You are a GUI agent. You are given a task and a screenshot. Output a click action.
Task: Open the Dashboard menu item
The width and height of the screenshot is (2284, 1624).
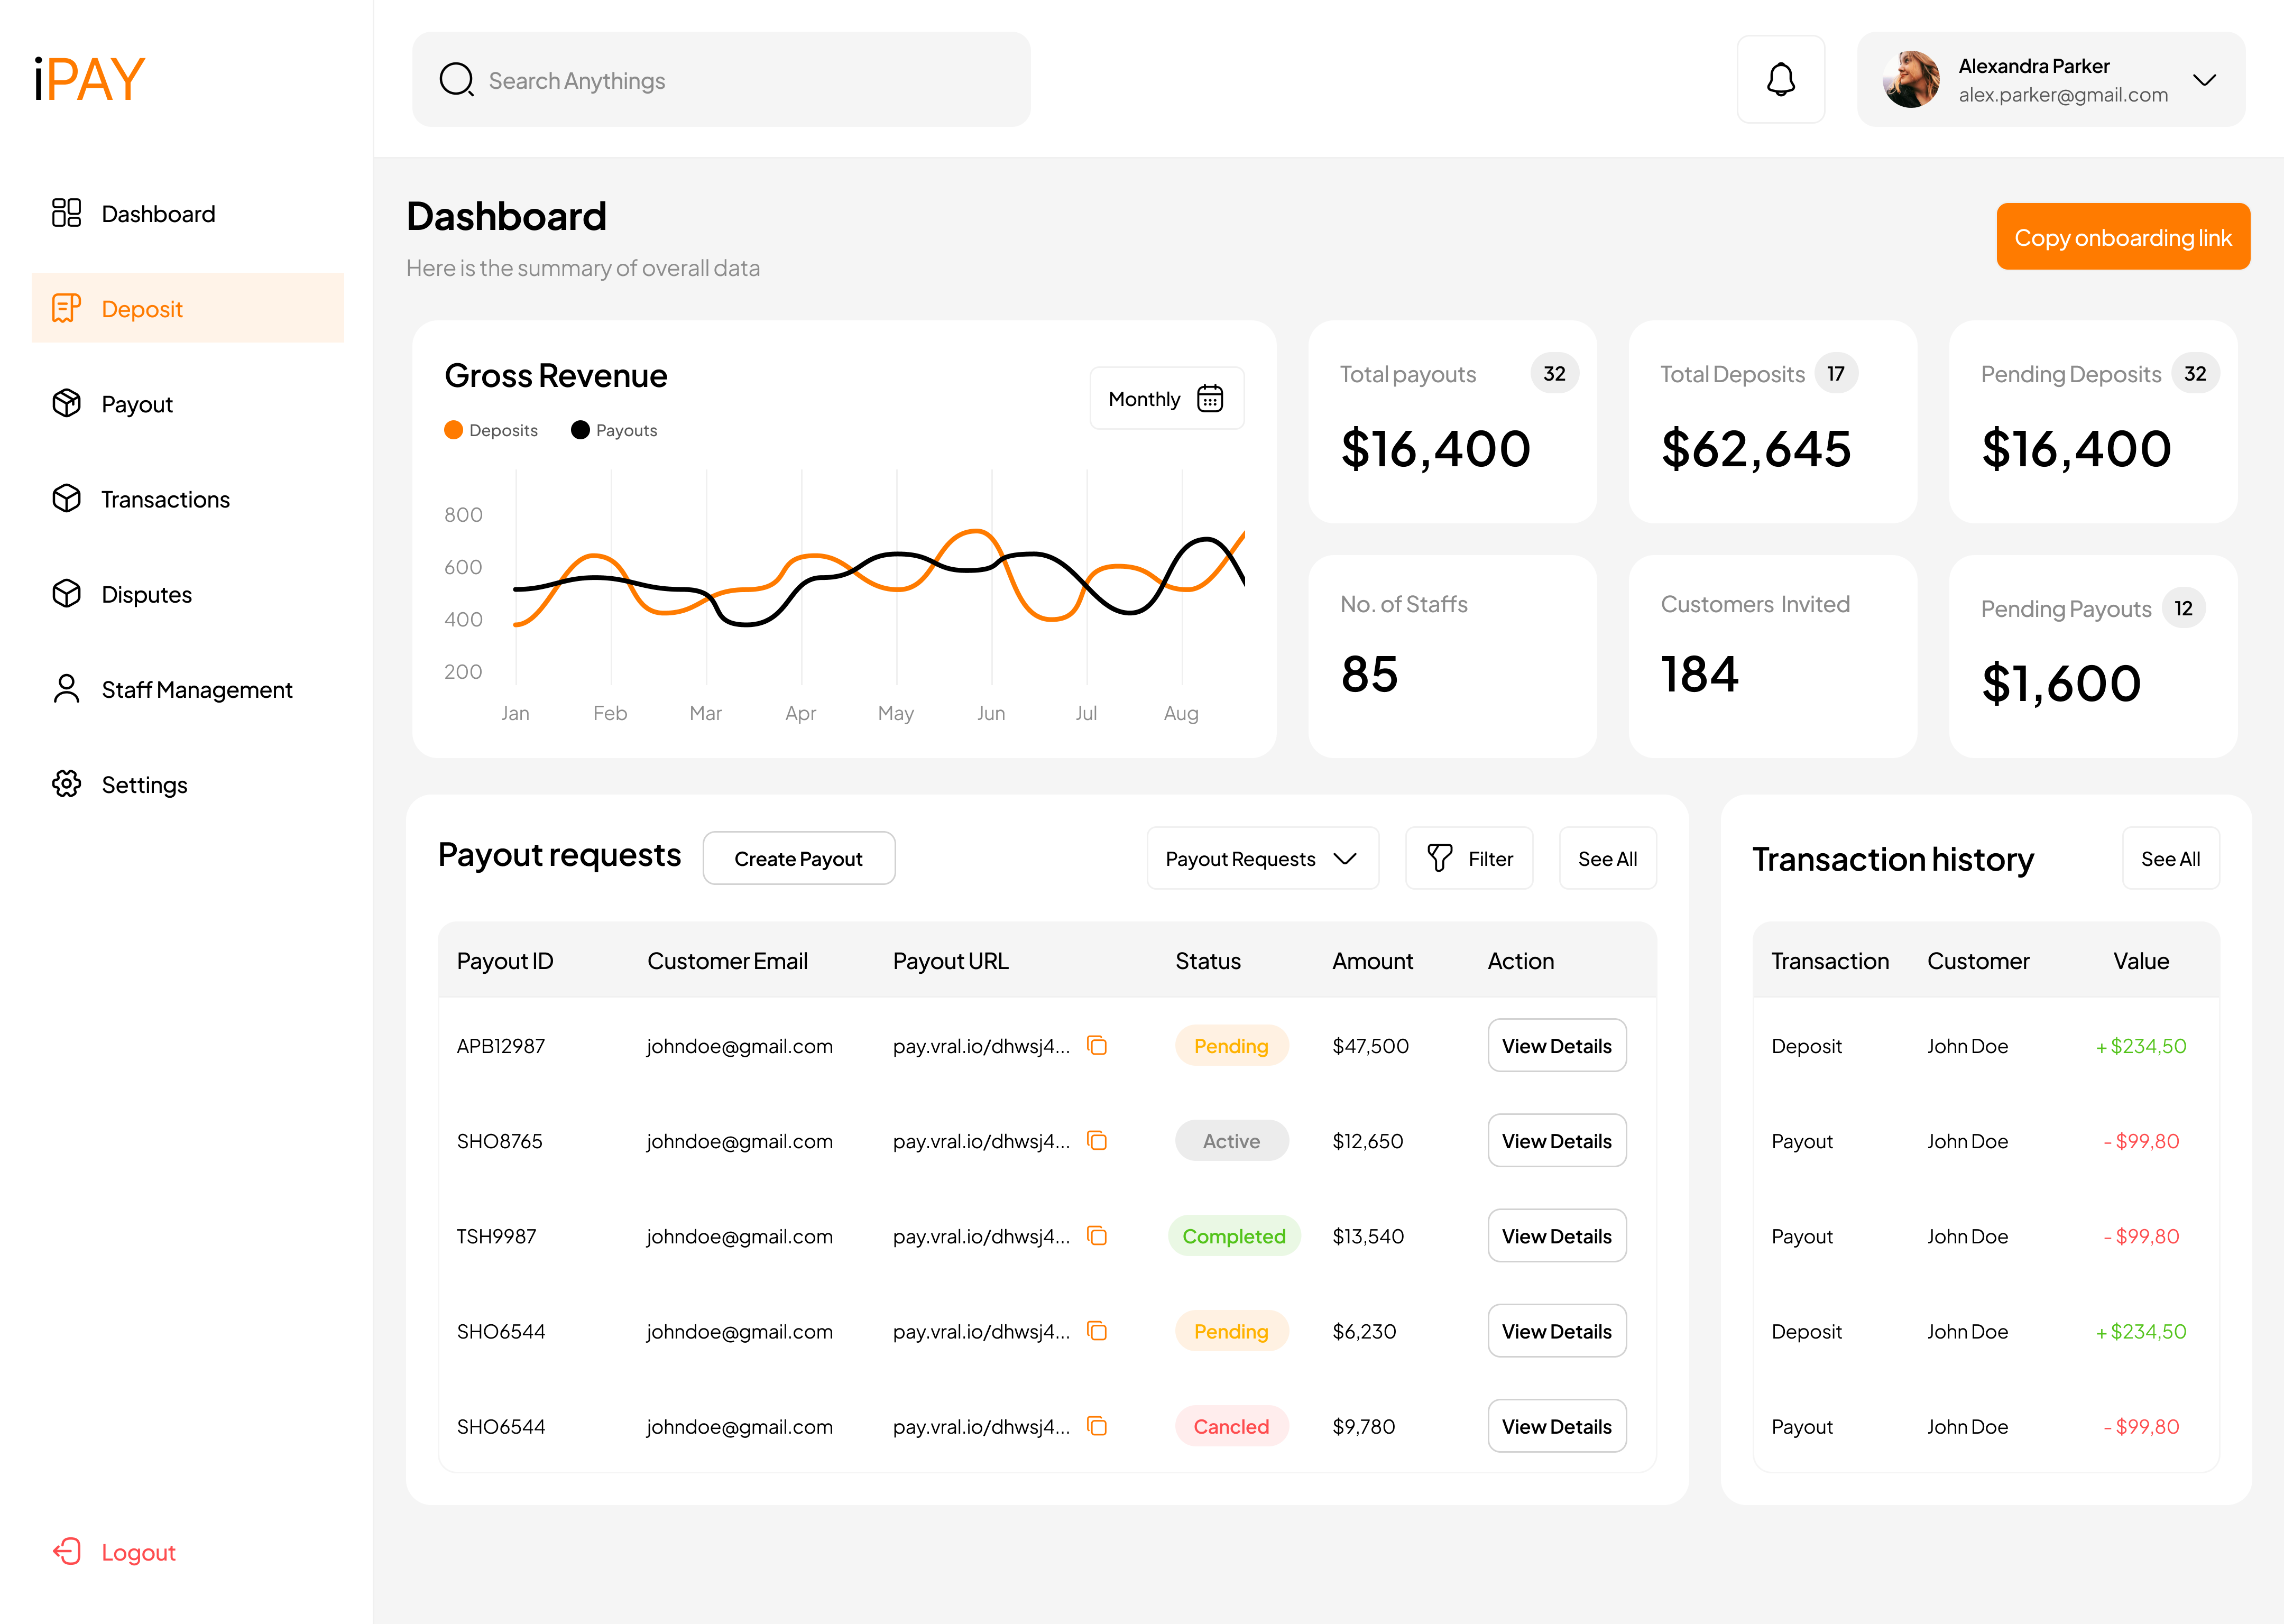[158, 213]
